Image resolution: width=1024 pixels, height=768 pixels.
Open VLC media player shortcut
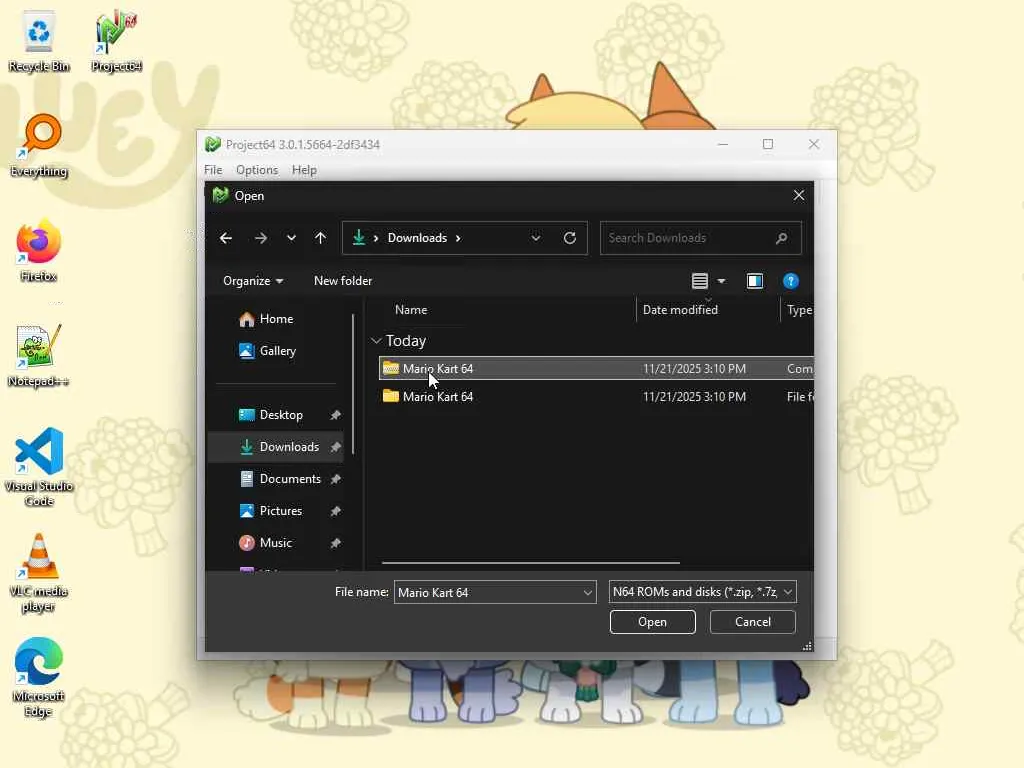(39, 573)
